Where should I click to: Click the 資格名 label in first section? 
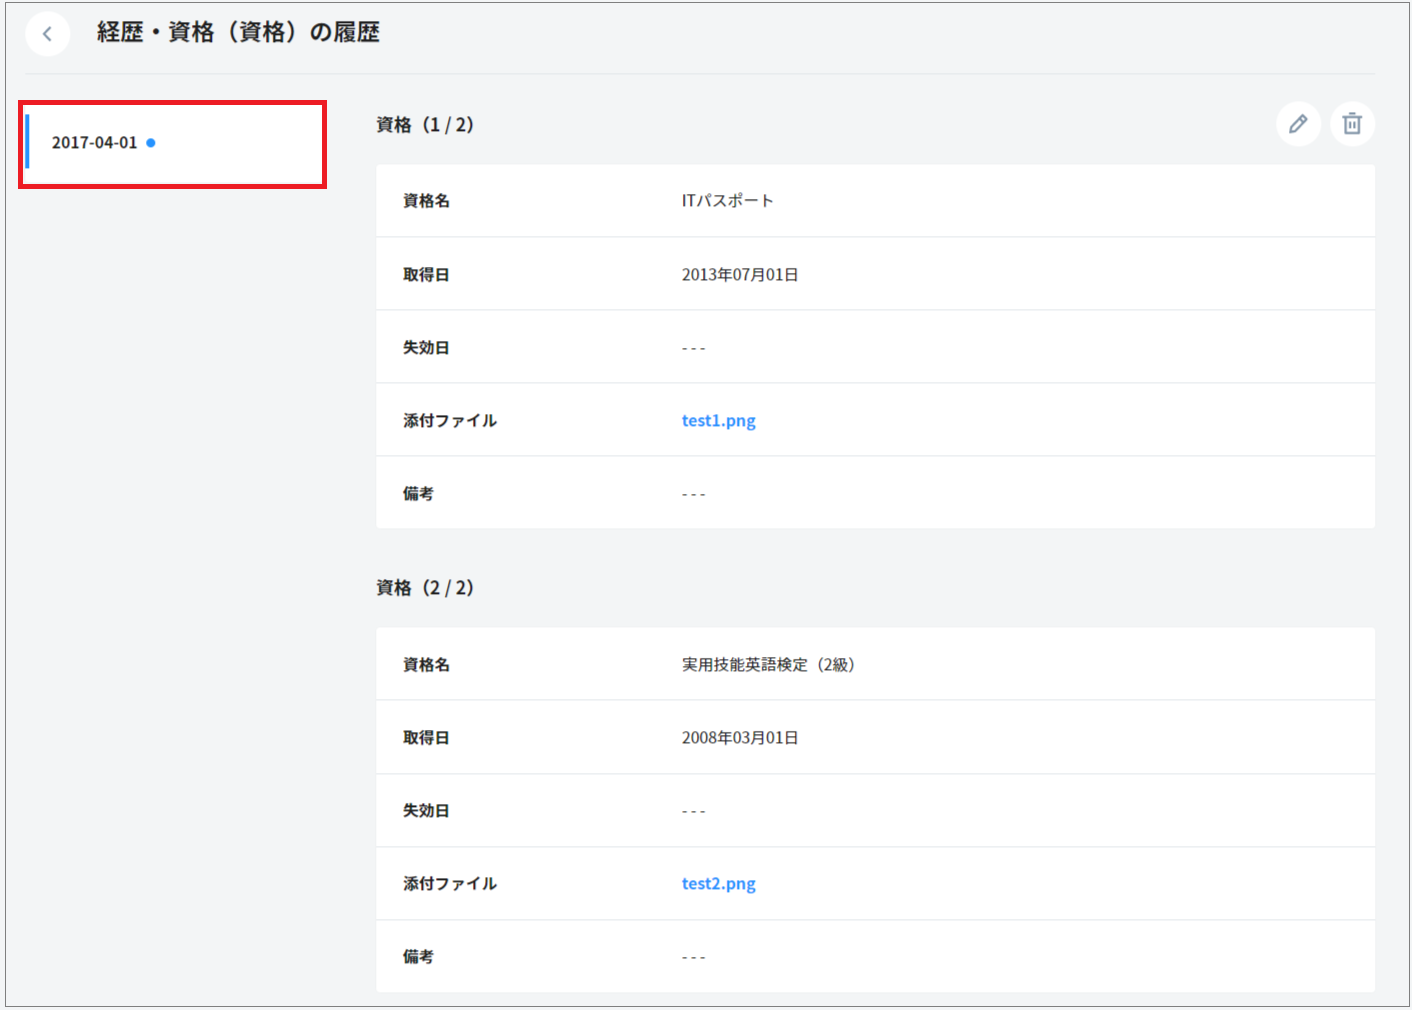(x=426, y=201)
